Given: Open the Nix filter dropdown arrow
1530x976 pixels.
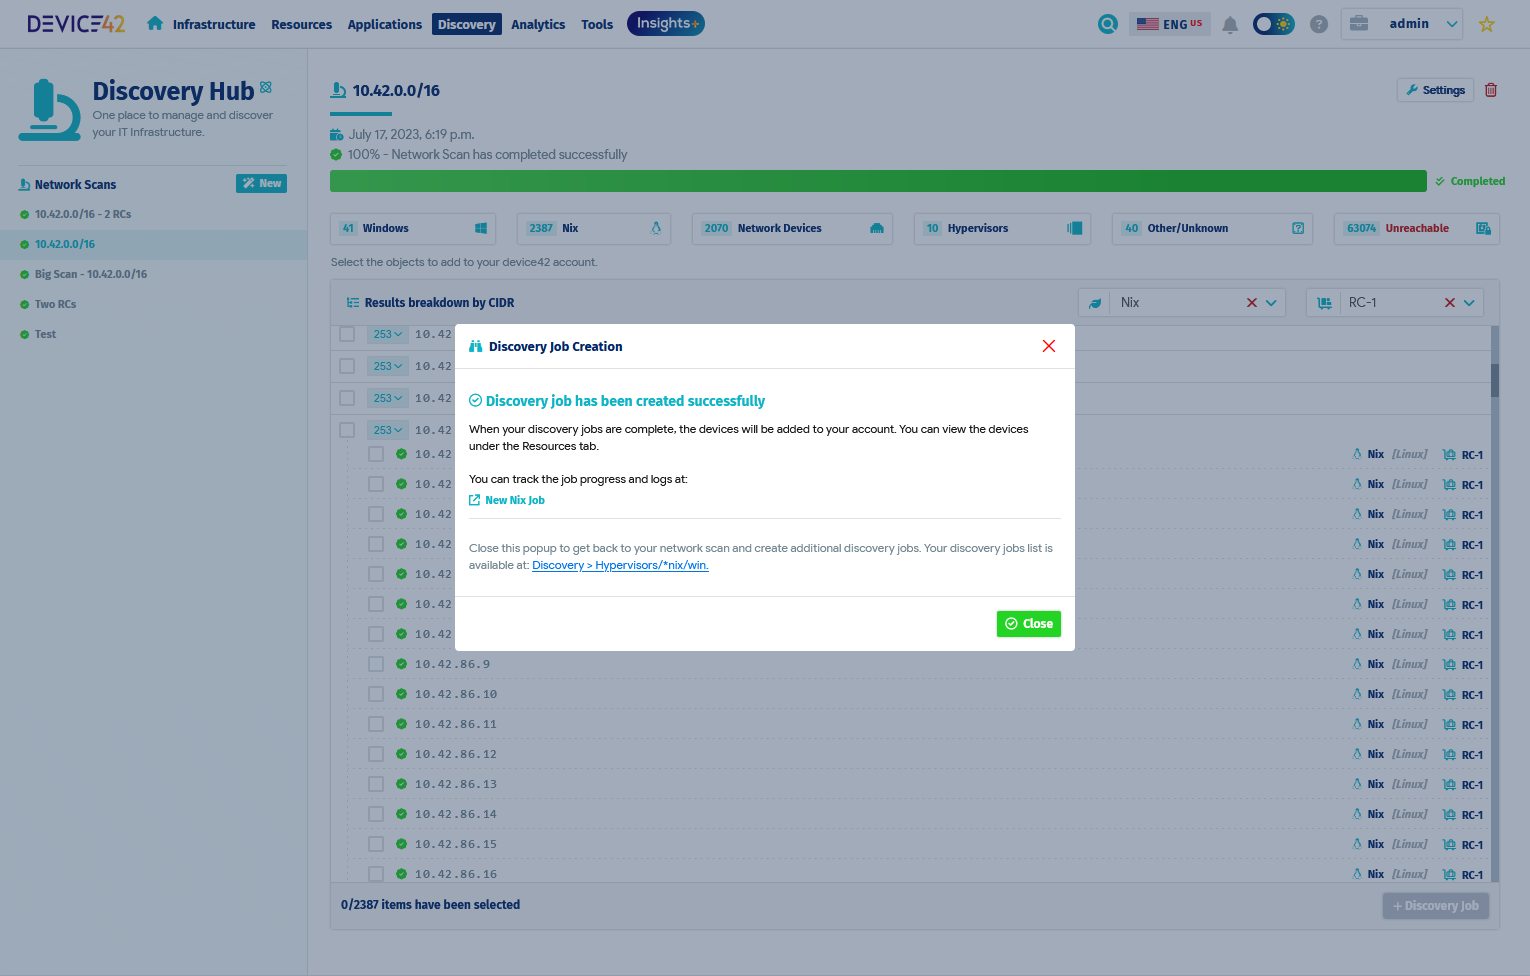Looking at the screenshot, I should click(x=1272, y=303).
